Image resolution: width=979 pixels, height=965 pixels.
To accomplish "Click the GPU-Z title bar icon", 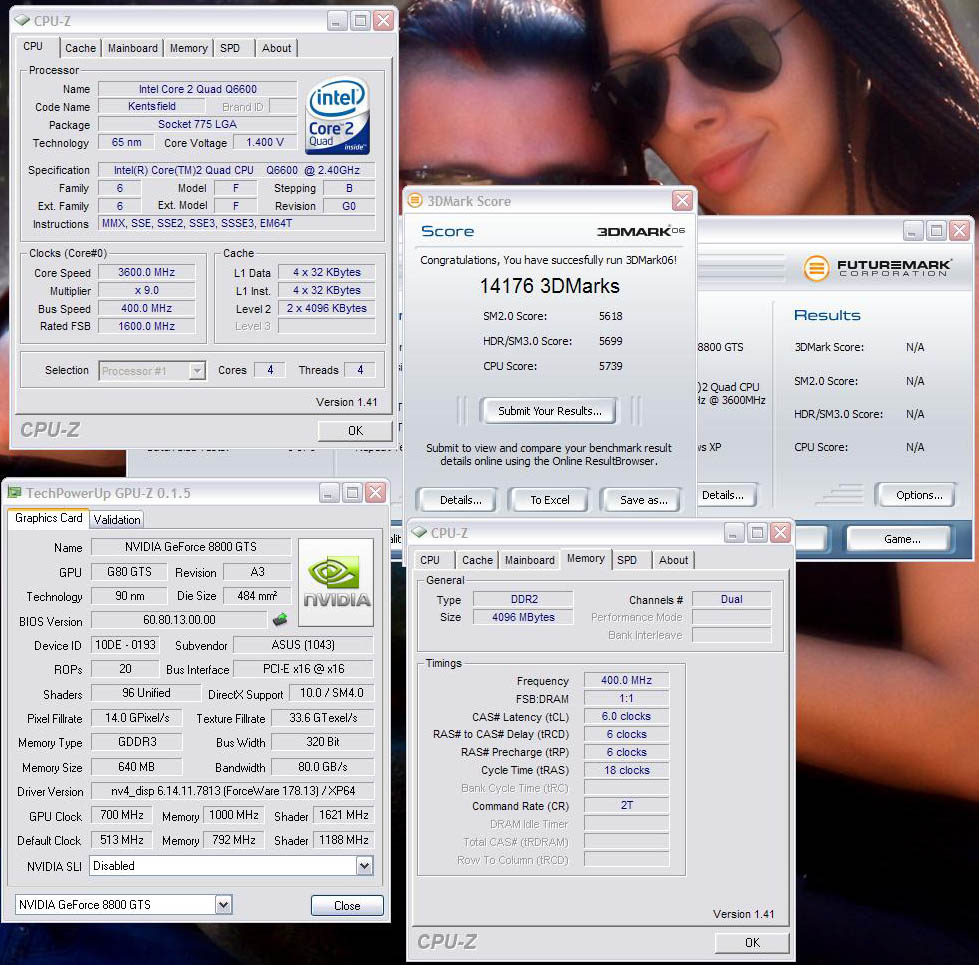I will click(x=14, y=492).
